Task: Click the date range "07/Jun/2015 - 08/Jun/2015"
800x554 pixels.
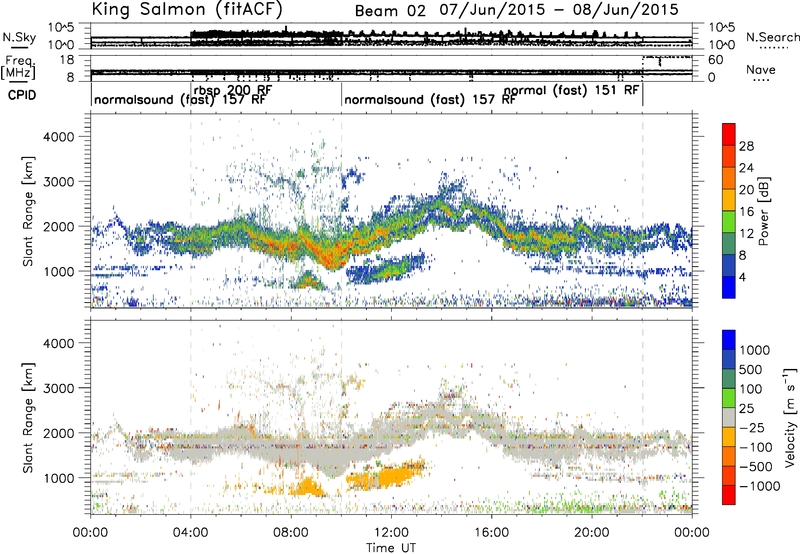Action: pyautogui.click(x=559, y=10)
